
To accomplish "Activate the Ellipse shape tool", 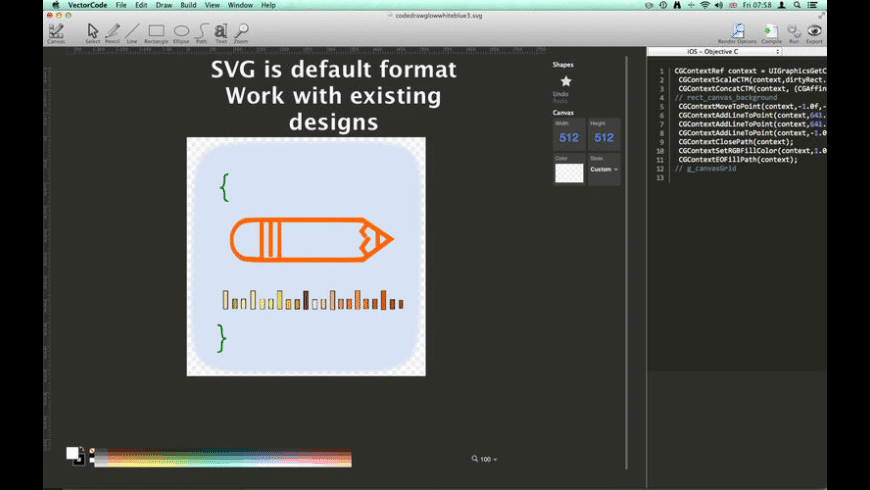I will pyautogui.click(x=181, y=33).
